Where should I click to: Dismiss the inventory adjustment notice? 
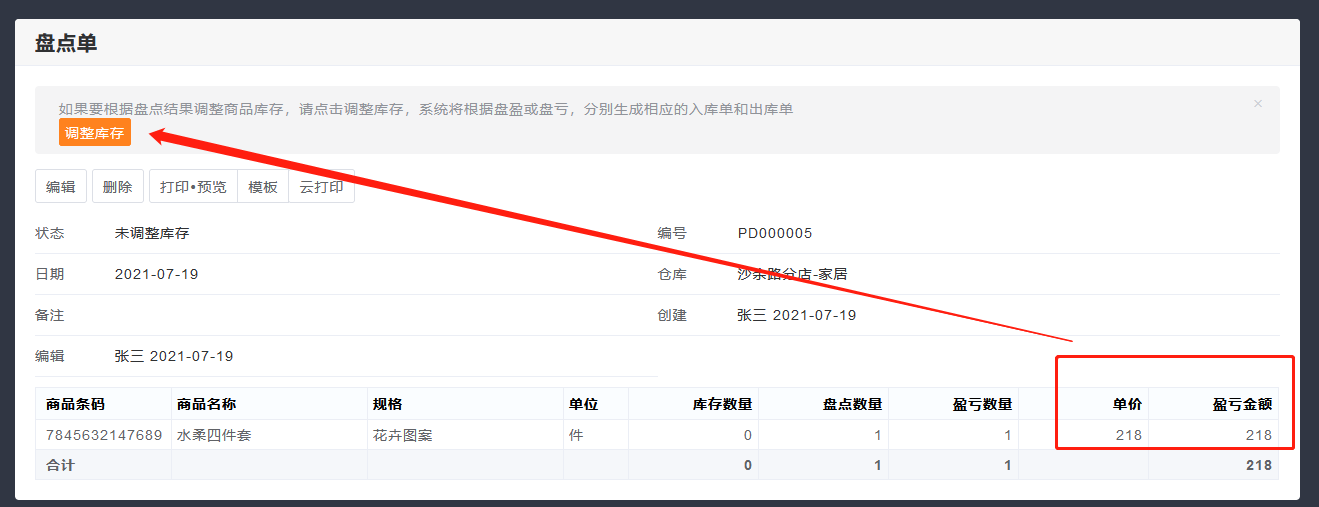pyautogui.click(x=1257, y=104)
